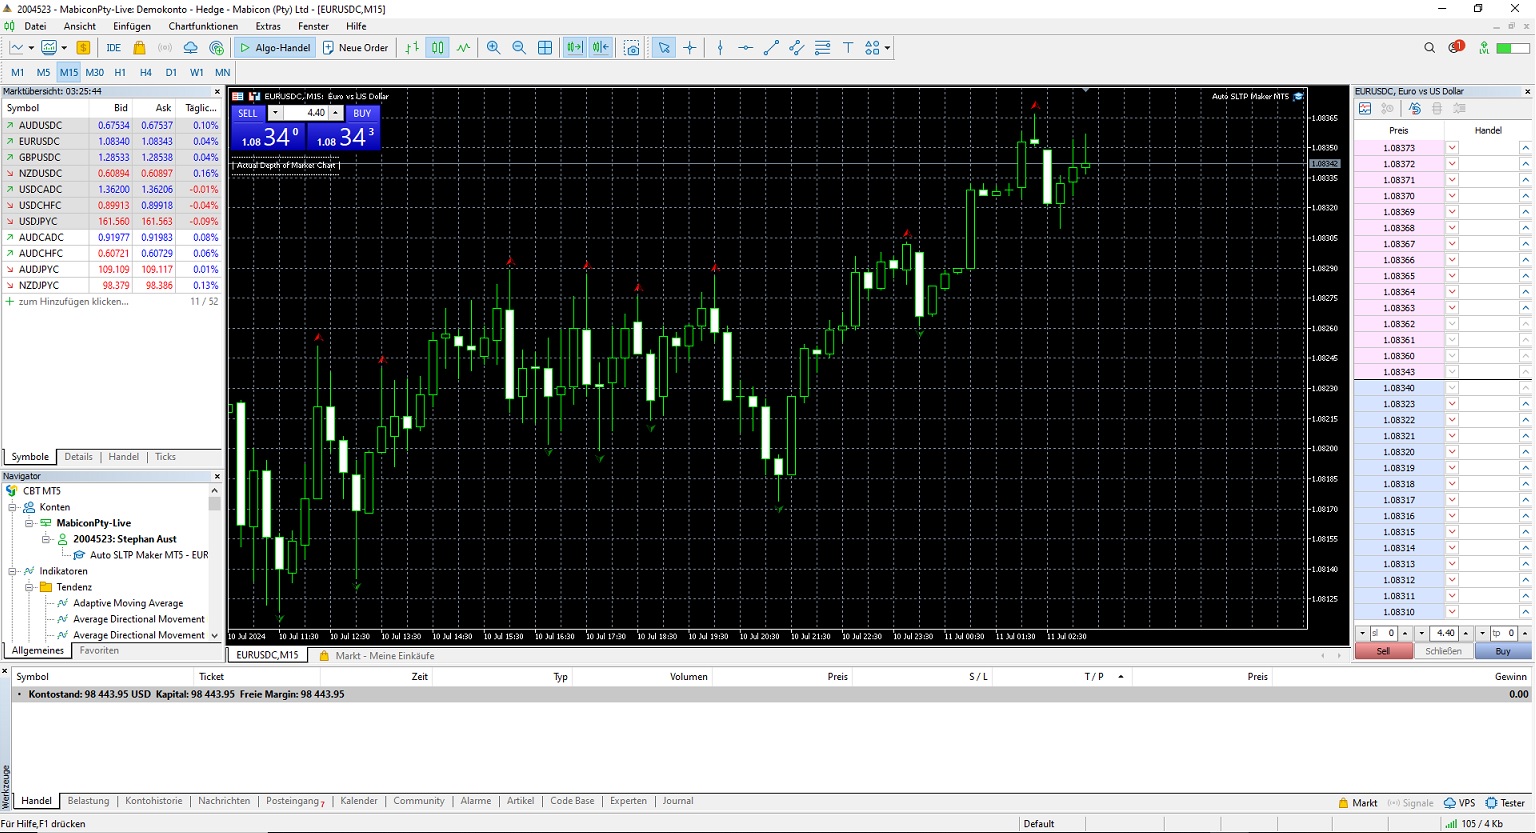
Task: Open the Extras menu
Action: pyautogui.click(x=268, y=26)
